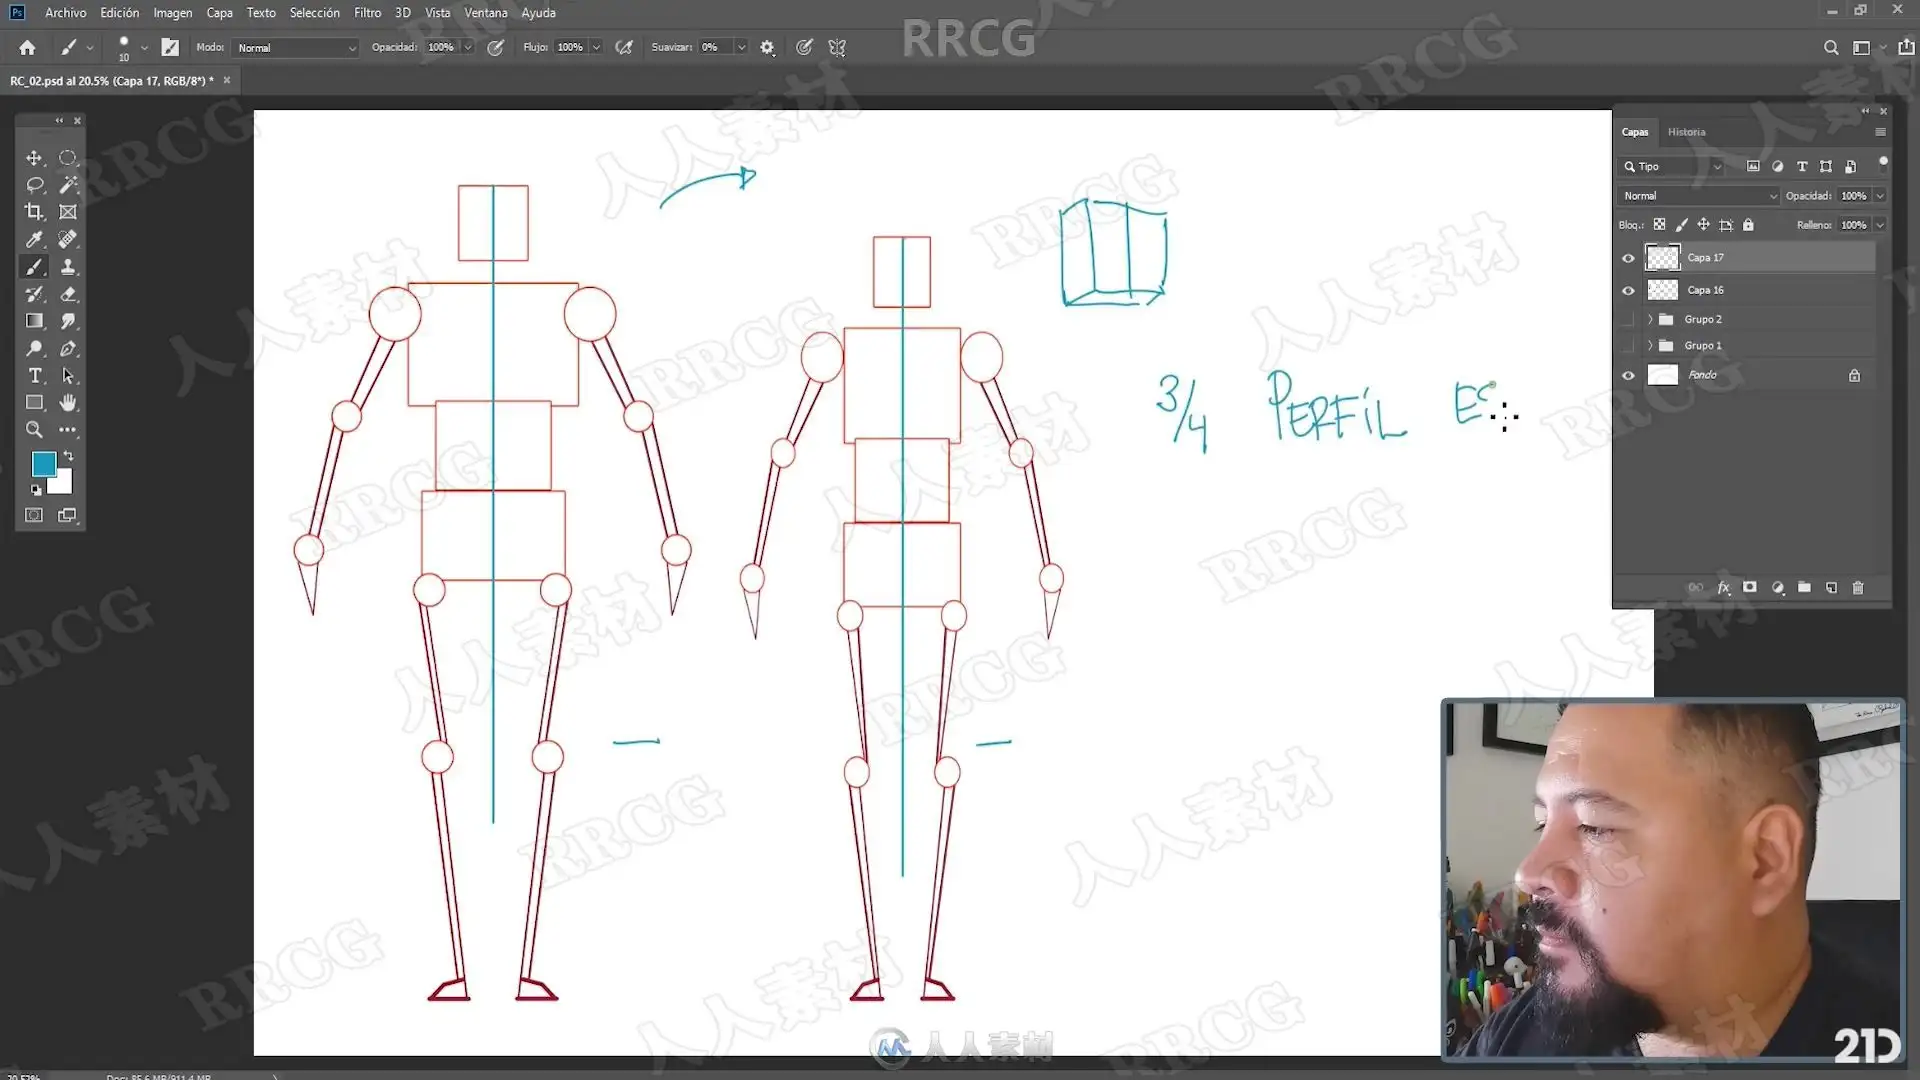
Task: Switch to the Historia tab
Action: [x=1686, y=132]
